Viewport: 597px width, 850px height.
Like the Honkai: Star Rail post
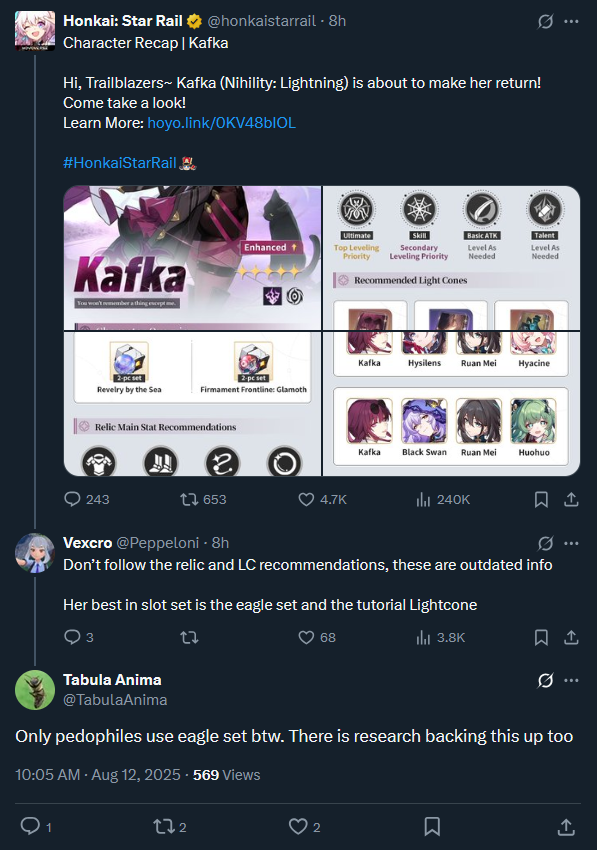click(x=322, y=499)
